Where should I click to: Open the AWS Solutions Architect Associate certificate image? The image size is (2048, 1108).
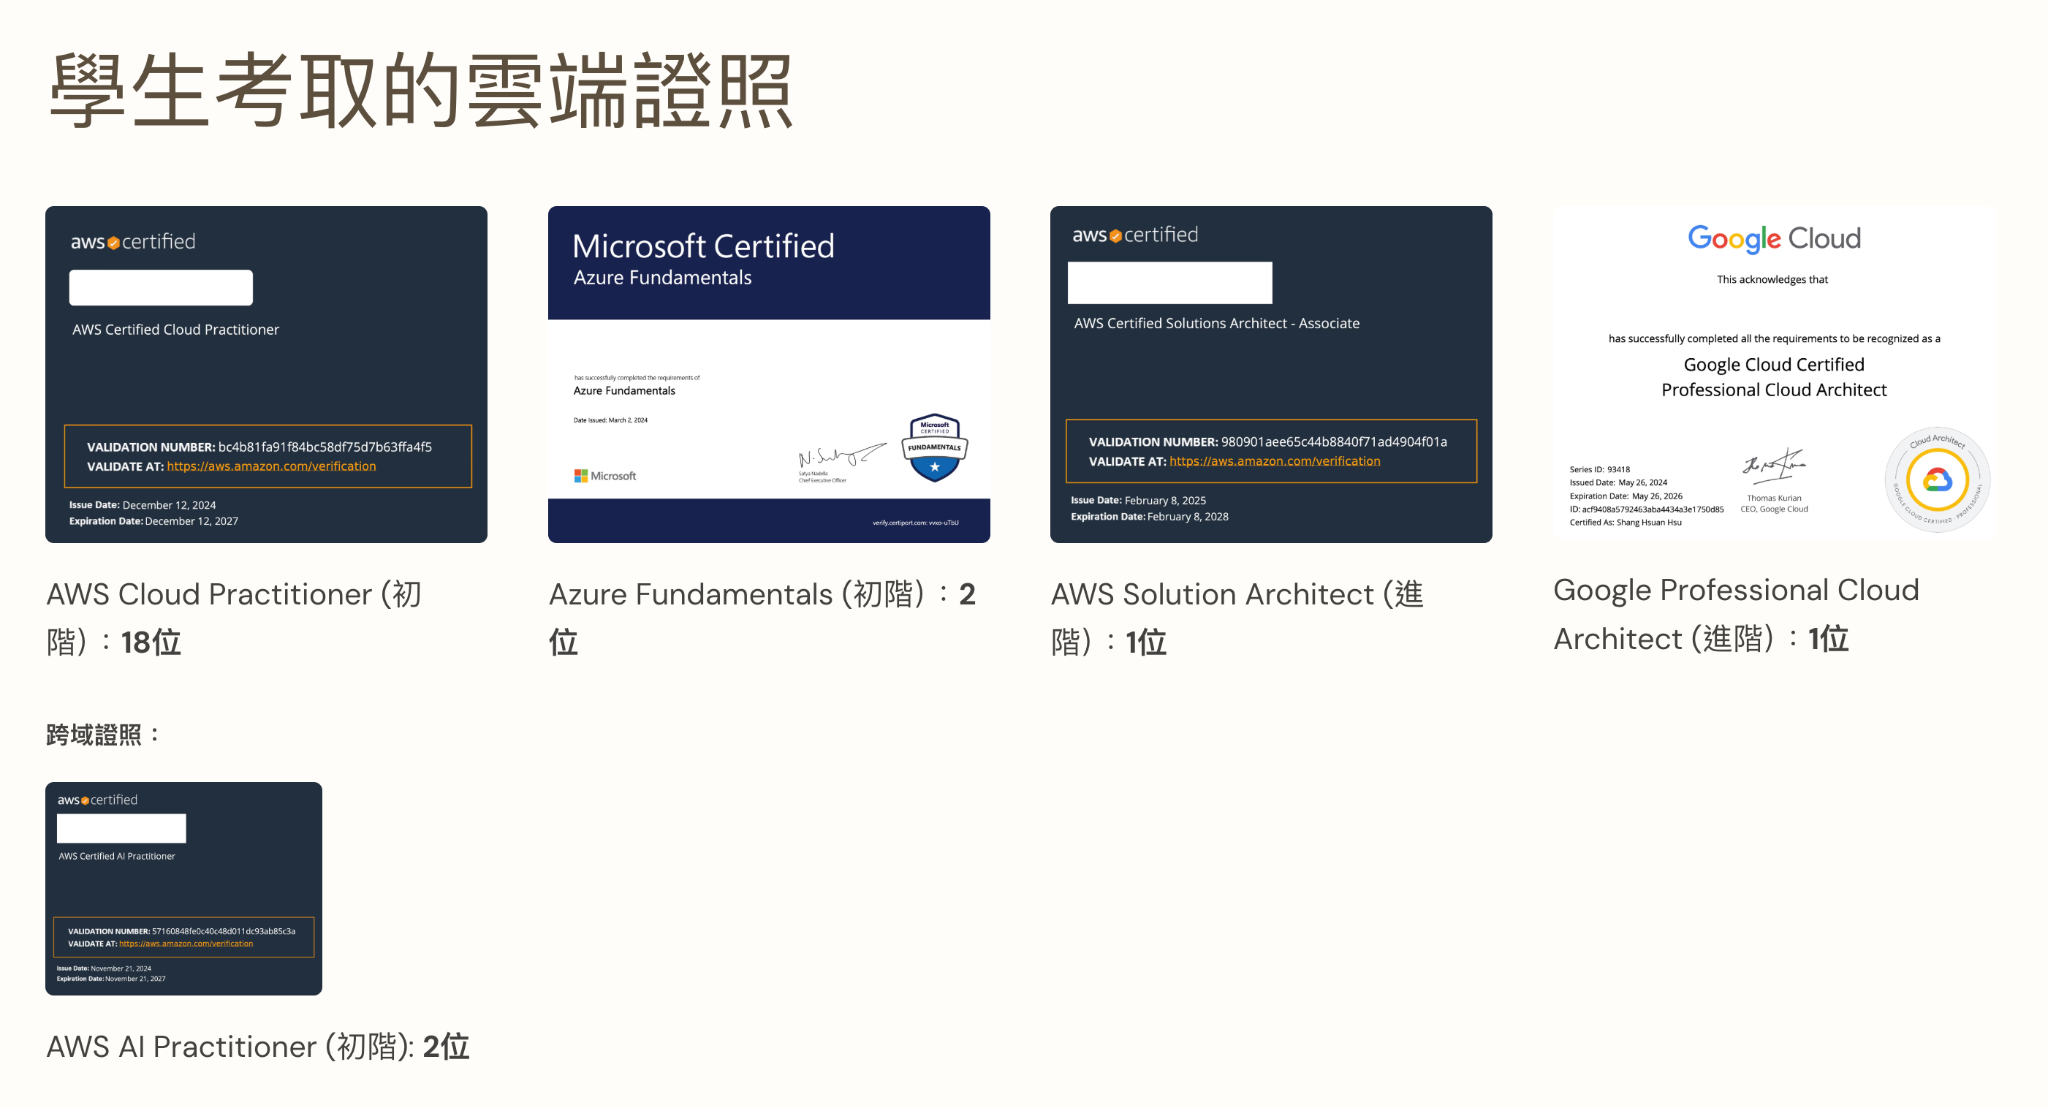pos(1271,374)
